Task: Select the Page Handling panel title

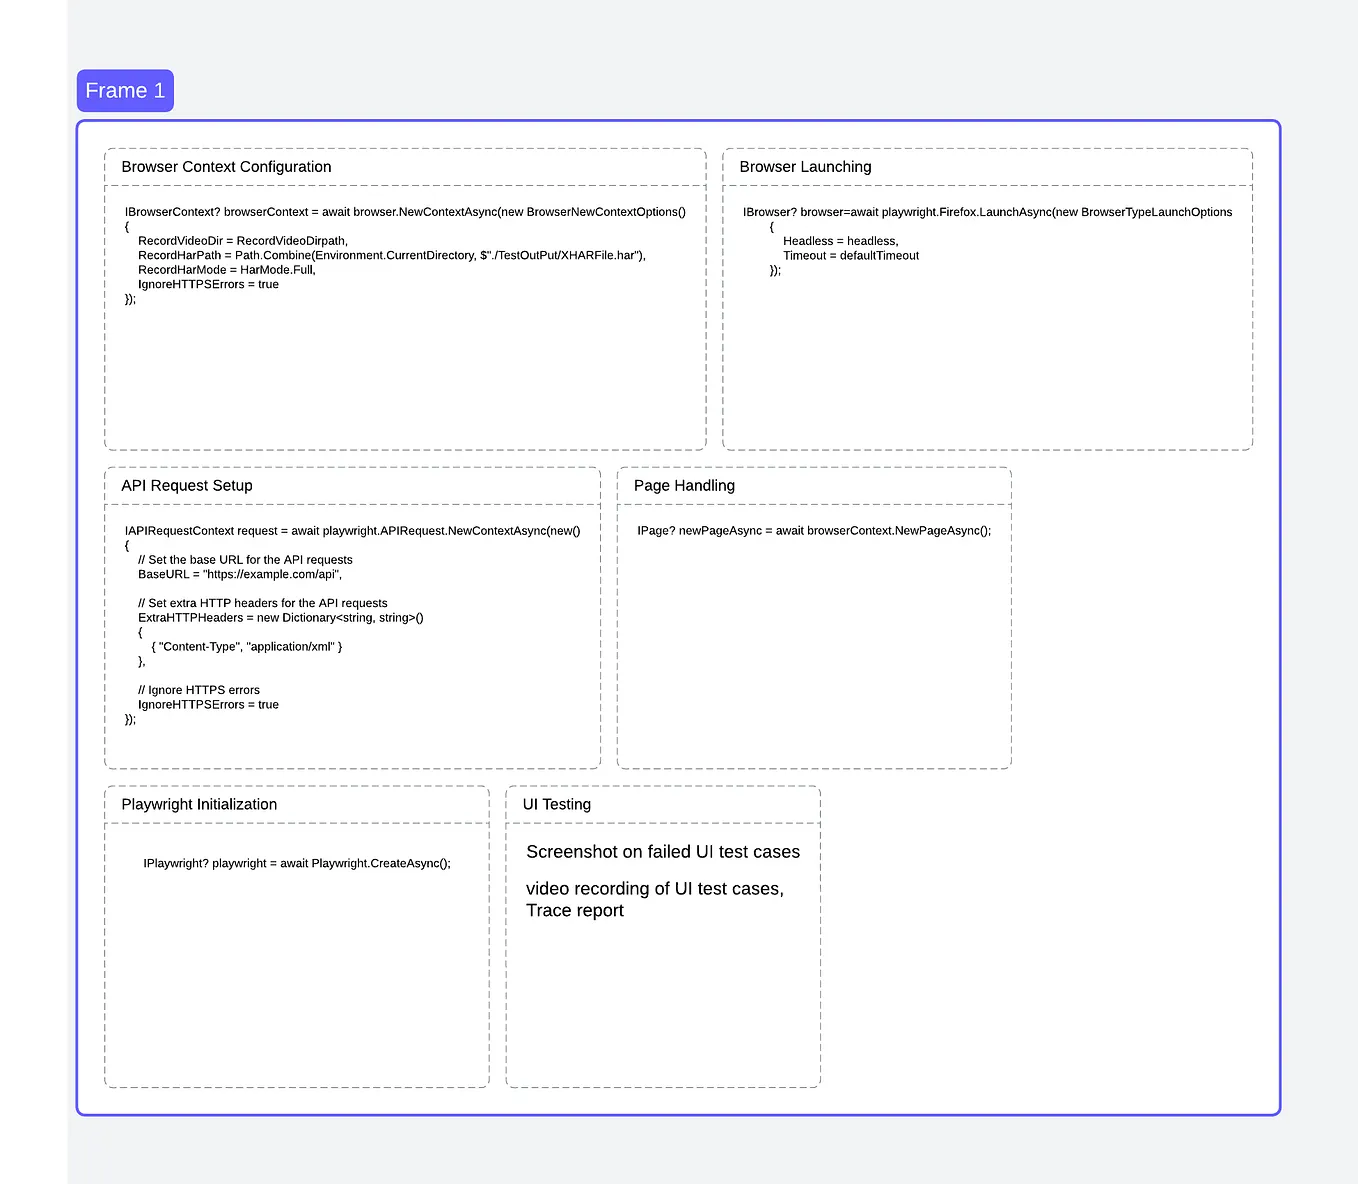Action: click(x=684, y=485)
